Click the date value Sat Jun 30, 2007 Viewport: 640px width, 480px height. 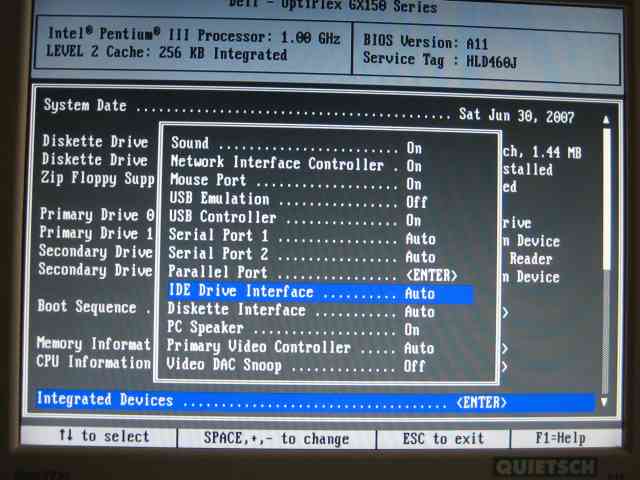517,116
